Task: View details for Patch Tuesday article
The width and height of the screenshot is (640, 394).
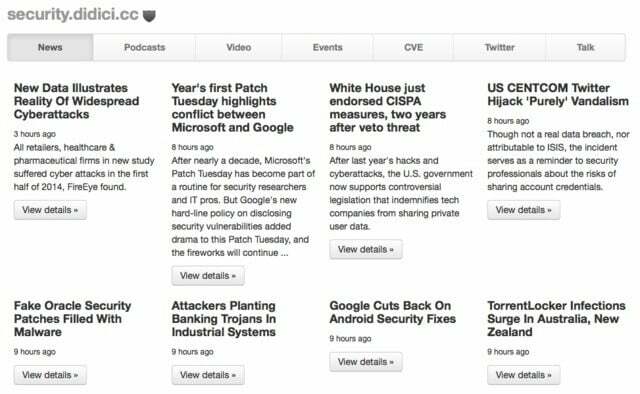Action: pos(208,276)
